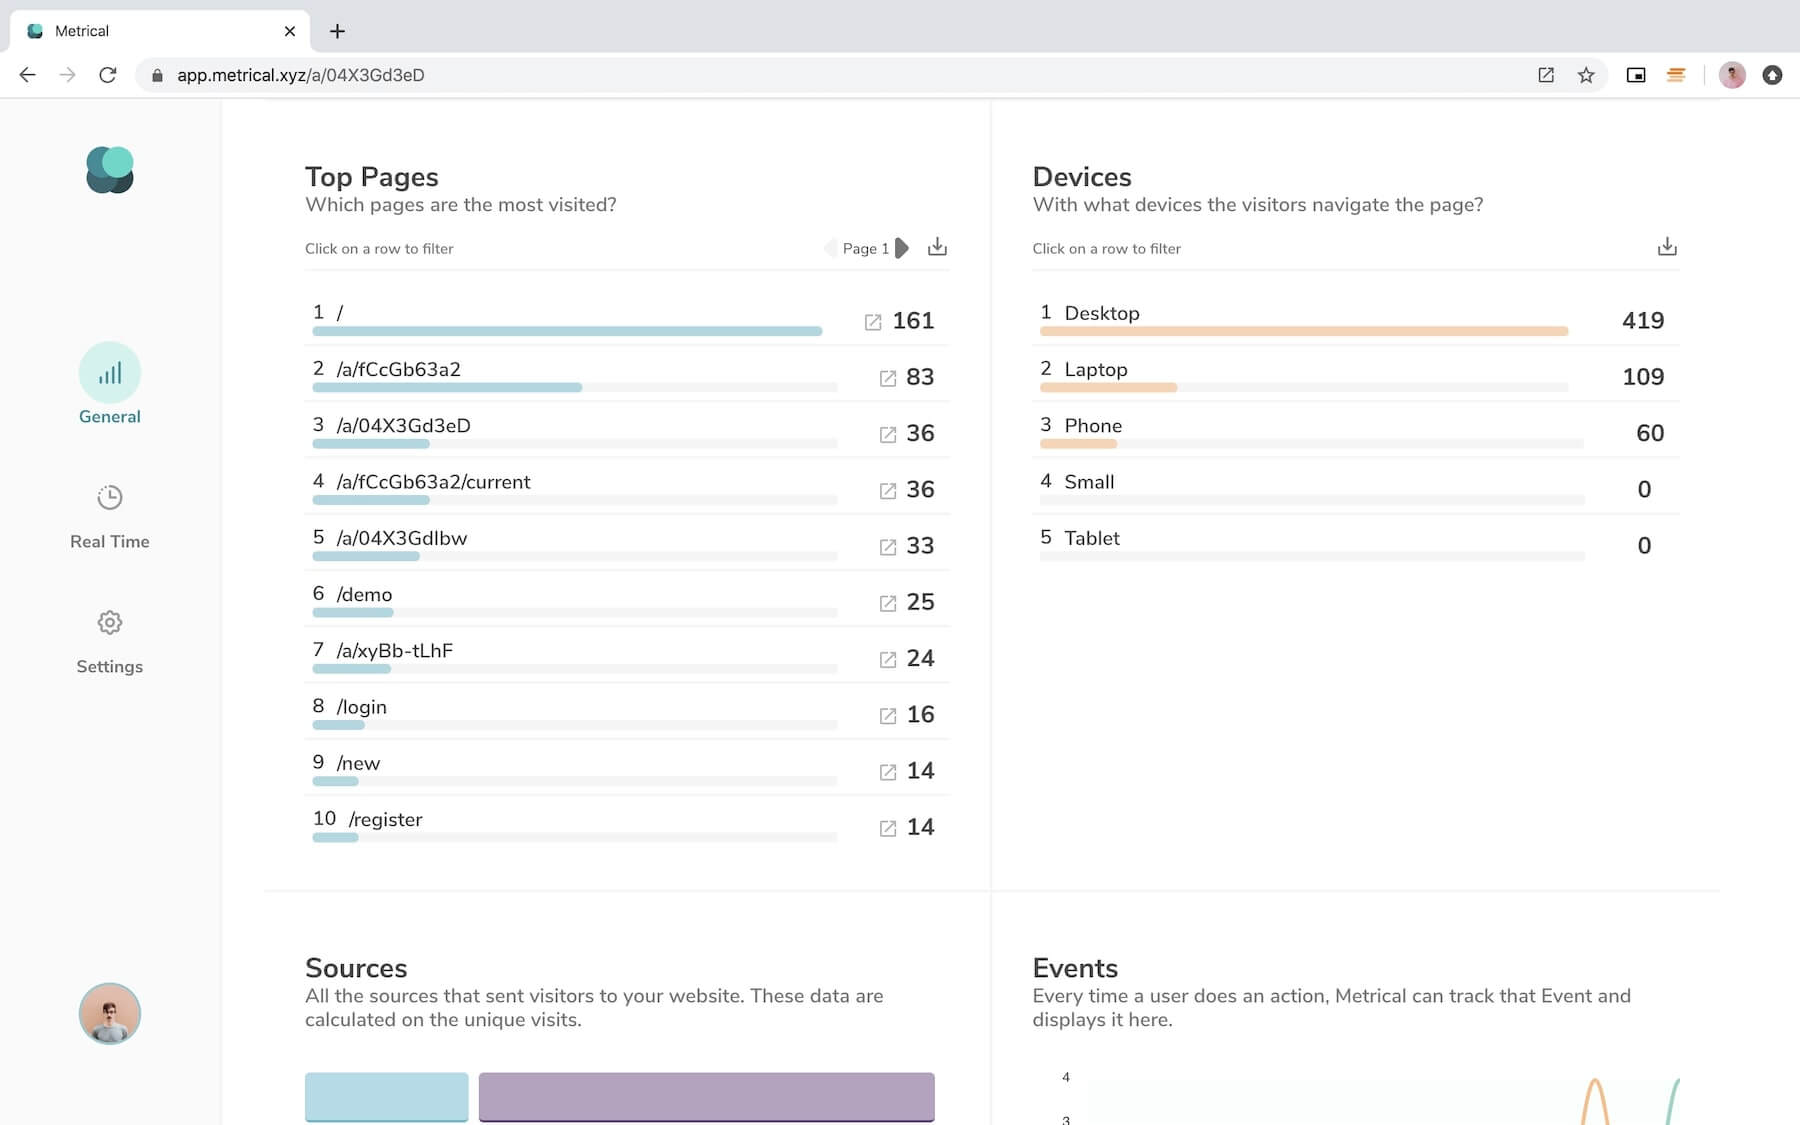
Task: Open a new browser tab
Action: pyautogui.click(x=337, y=31)
